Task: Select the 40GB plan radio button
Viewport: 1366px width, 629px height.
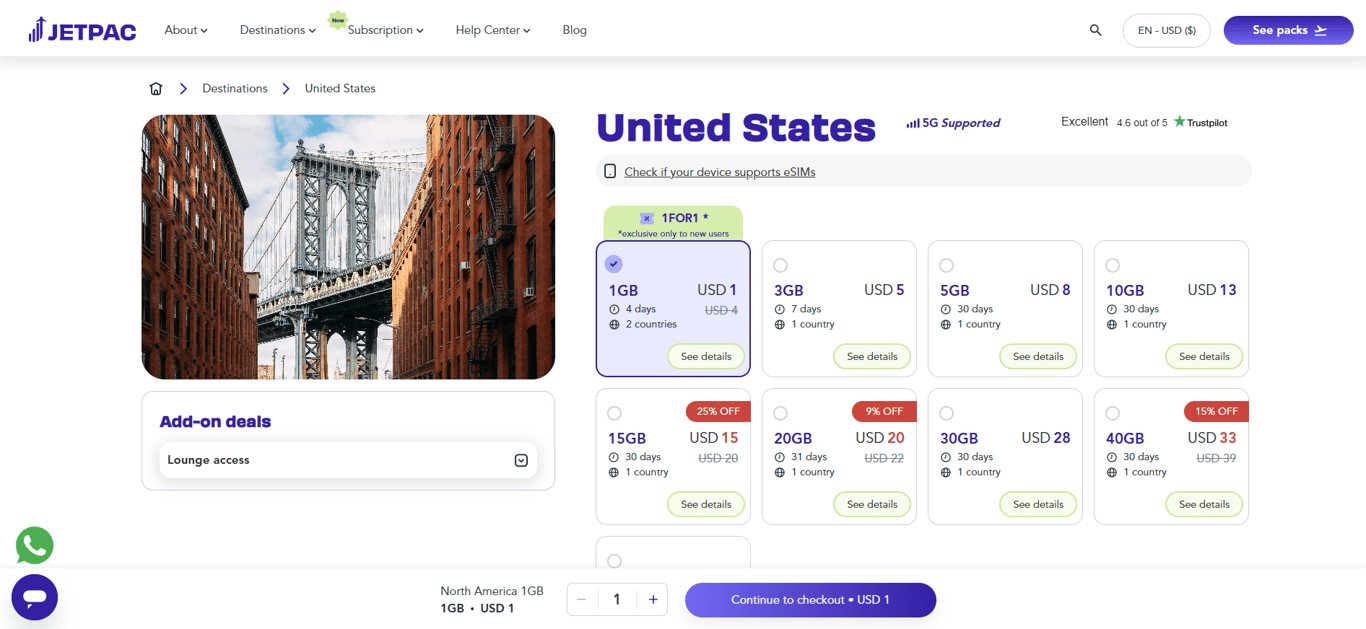Action: (x=1112, y=413)
